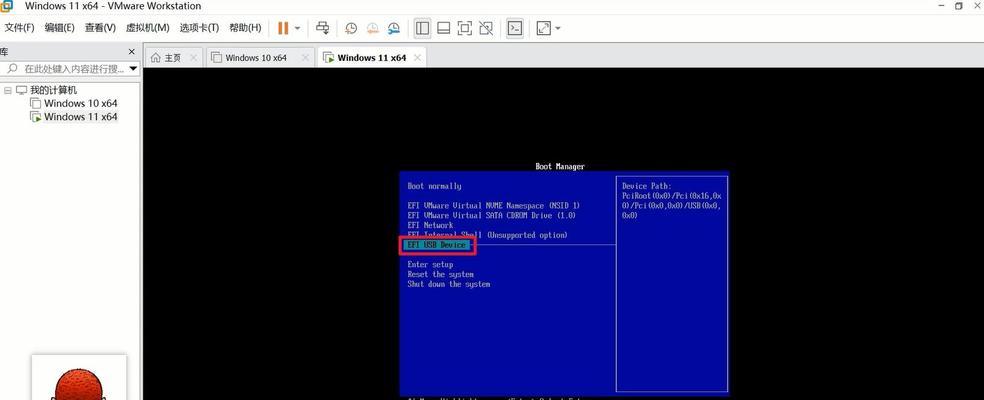Close the library panel
This screenshot has height=400, width=984.
coord(131,51)
